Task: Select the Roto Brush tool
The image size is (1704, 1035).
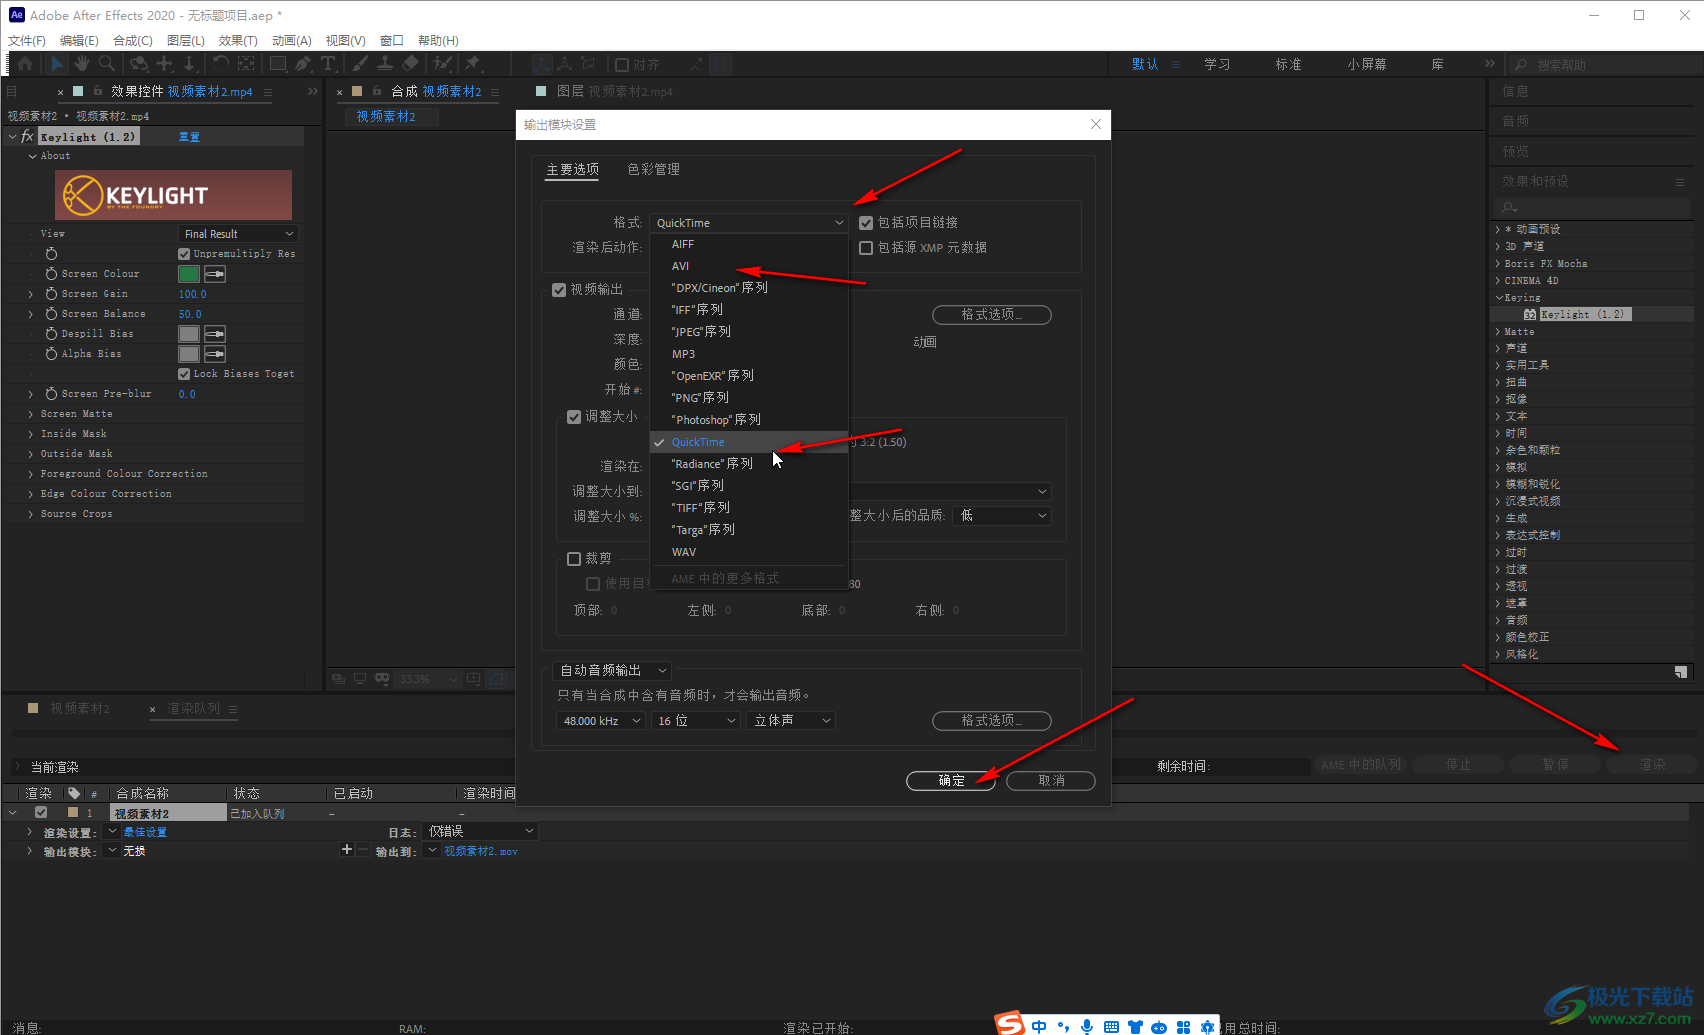Action: (x=442, y=64)
